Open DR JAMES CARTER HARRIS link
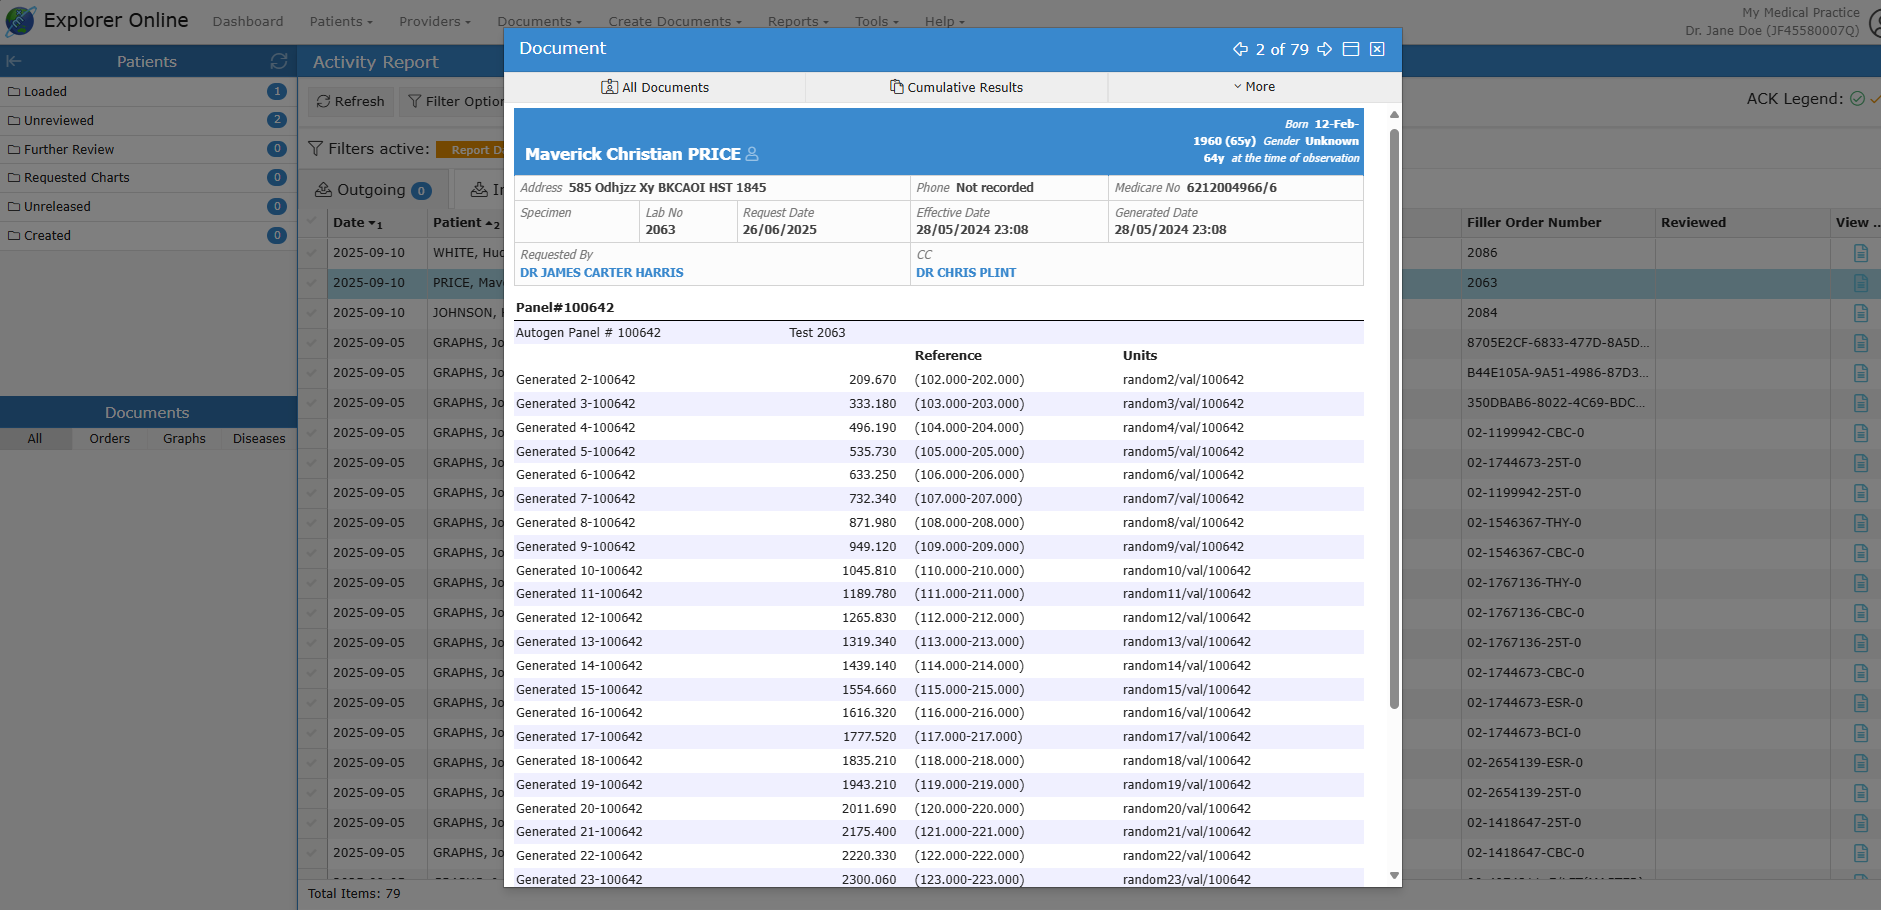 coord(602,272)
